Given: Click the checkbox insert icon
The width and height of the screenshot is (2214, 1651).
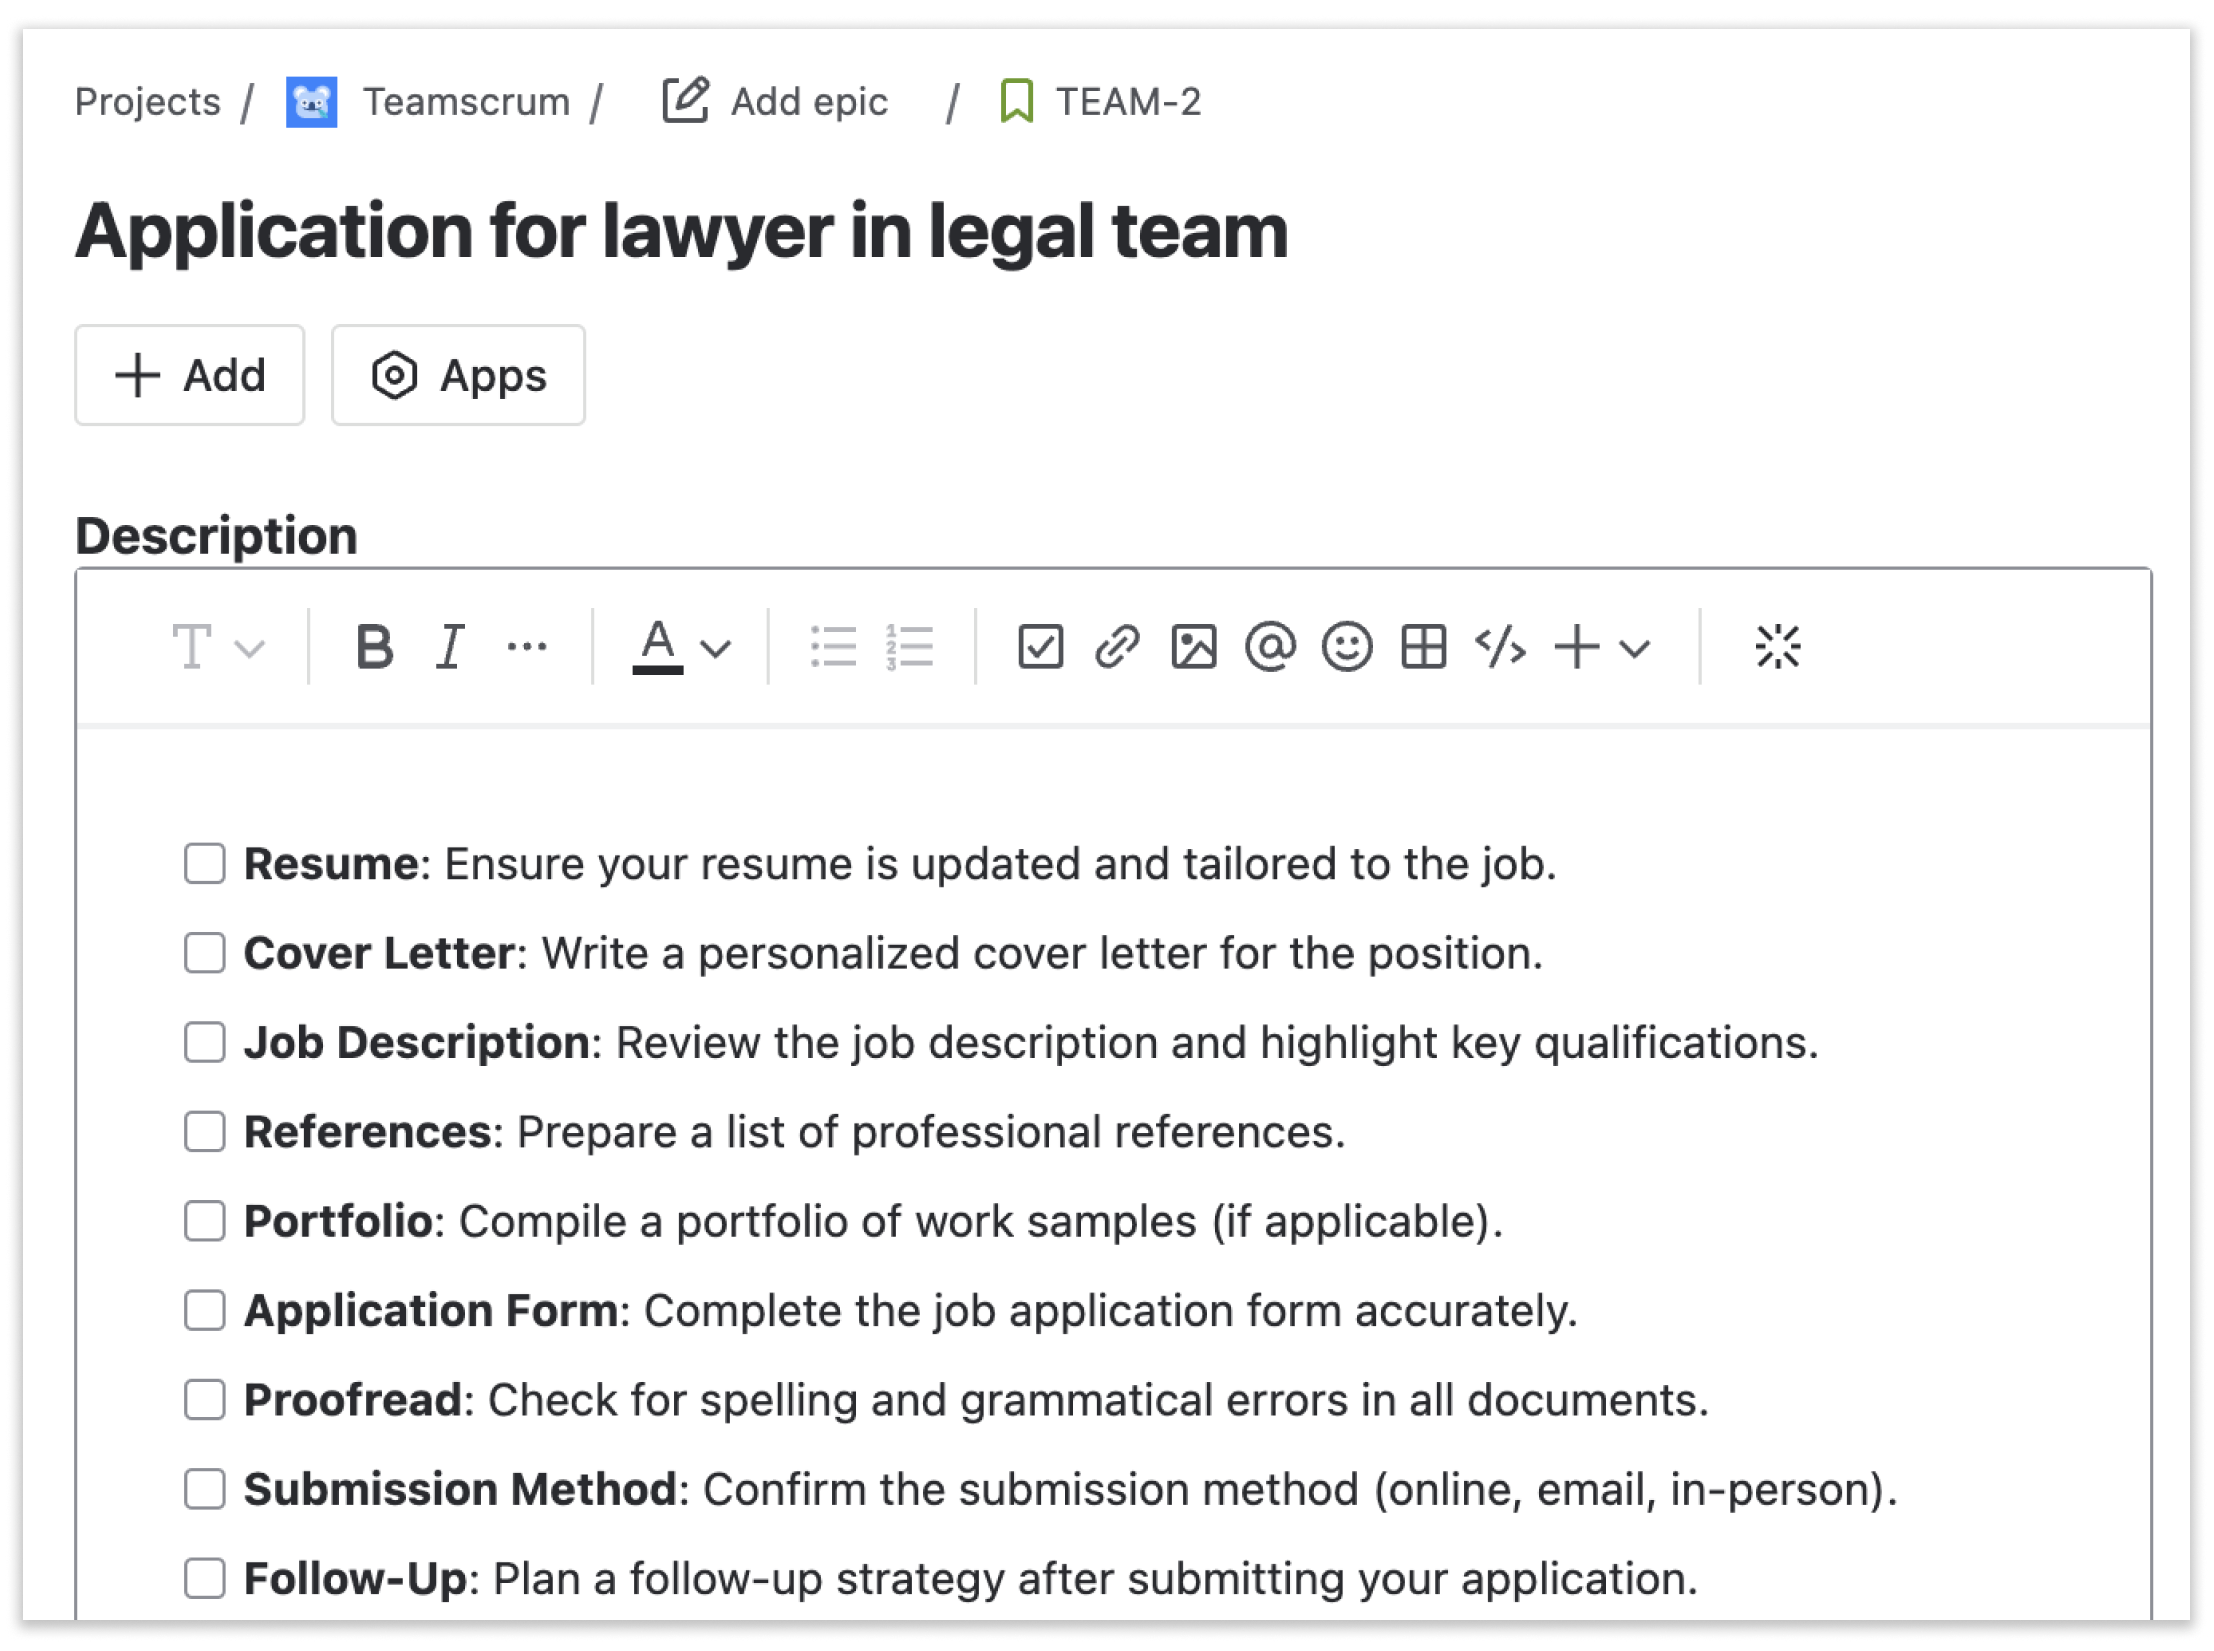Looking at the screenshot, I should tap(1040, 647).
